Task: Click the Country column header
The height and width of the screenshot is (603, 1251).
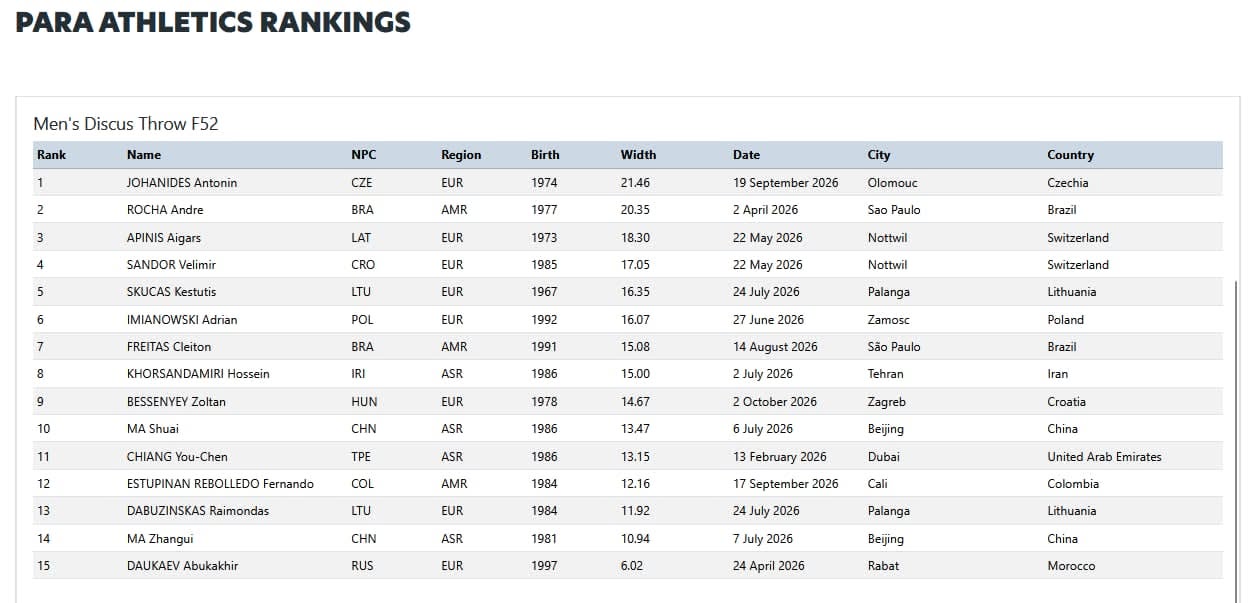Action: [1070, 155]
